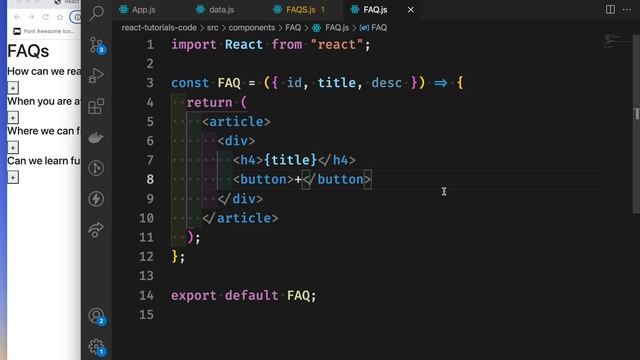Click 'desc' parameter in FAQ props
The width and height of the screenshot is (640, 360).
coord(387,83)
